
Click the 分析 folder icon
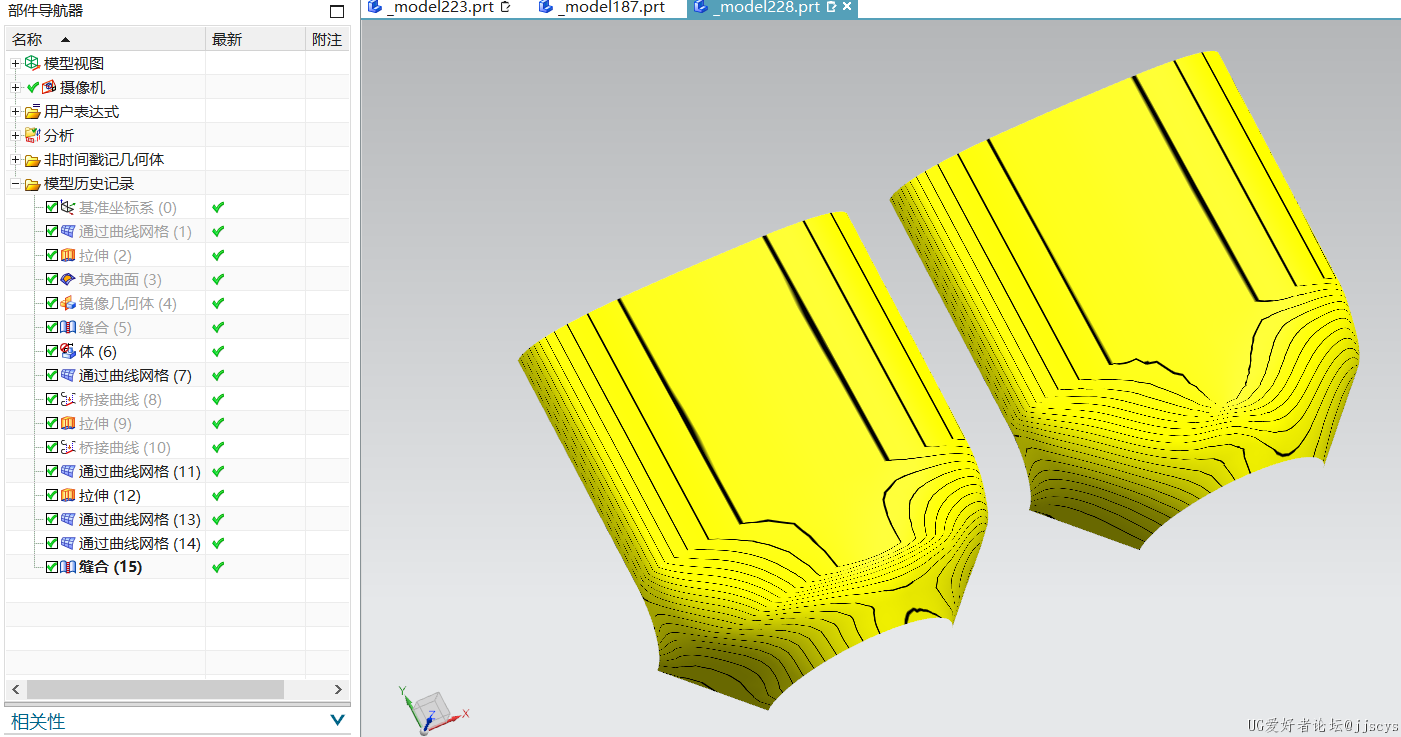(x=32, y=135)
